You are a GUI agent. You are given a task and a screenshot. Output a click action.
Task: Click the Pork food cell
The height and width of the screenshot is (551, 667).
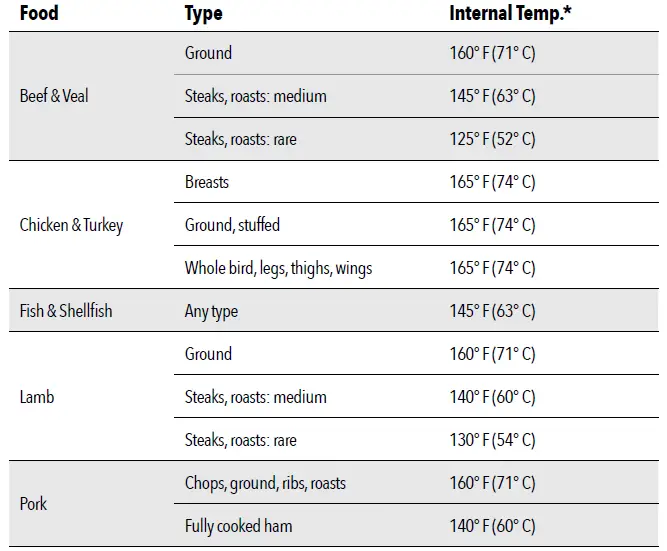(34, 504)
